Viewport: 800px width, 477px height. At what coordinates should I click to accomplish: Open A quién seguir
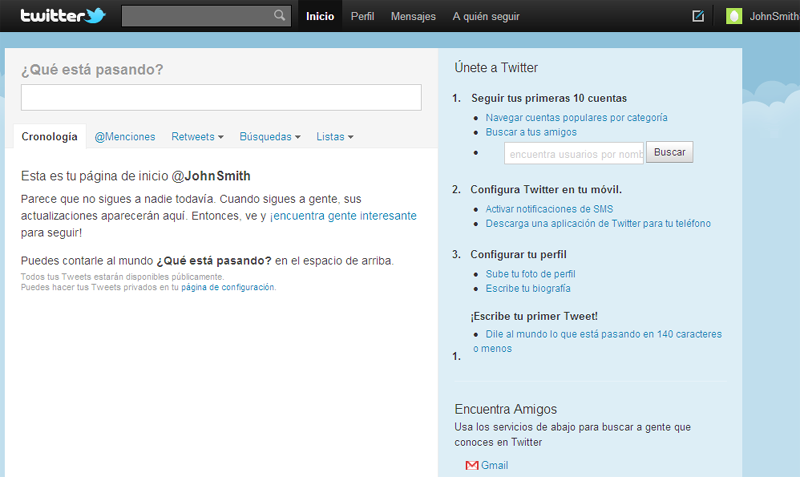(486, 16)
